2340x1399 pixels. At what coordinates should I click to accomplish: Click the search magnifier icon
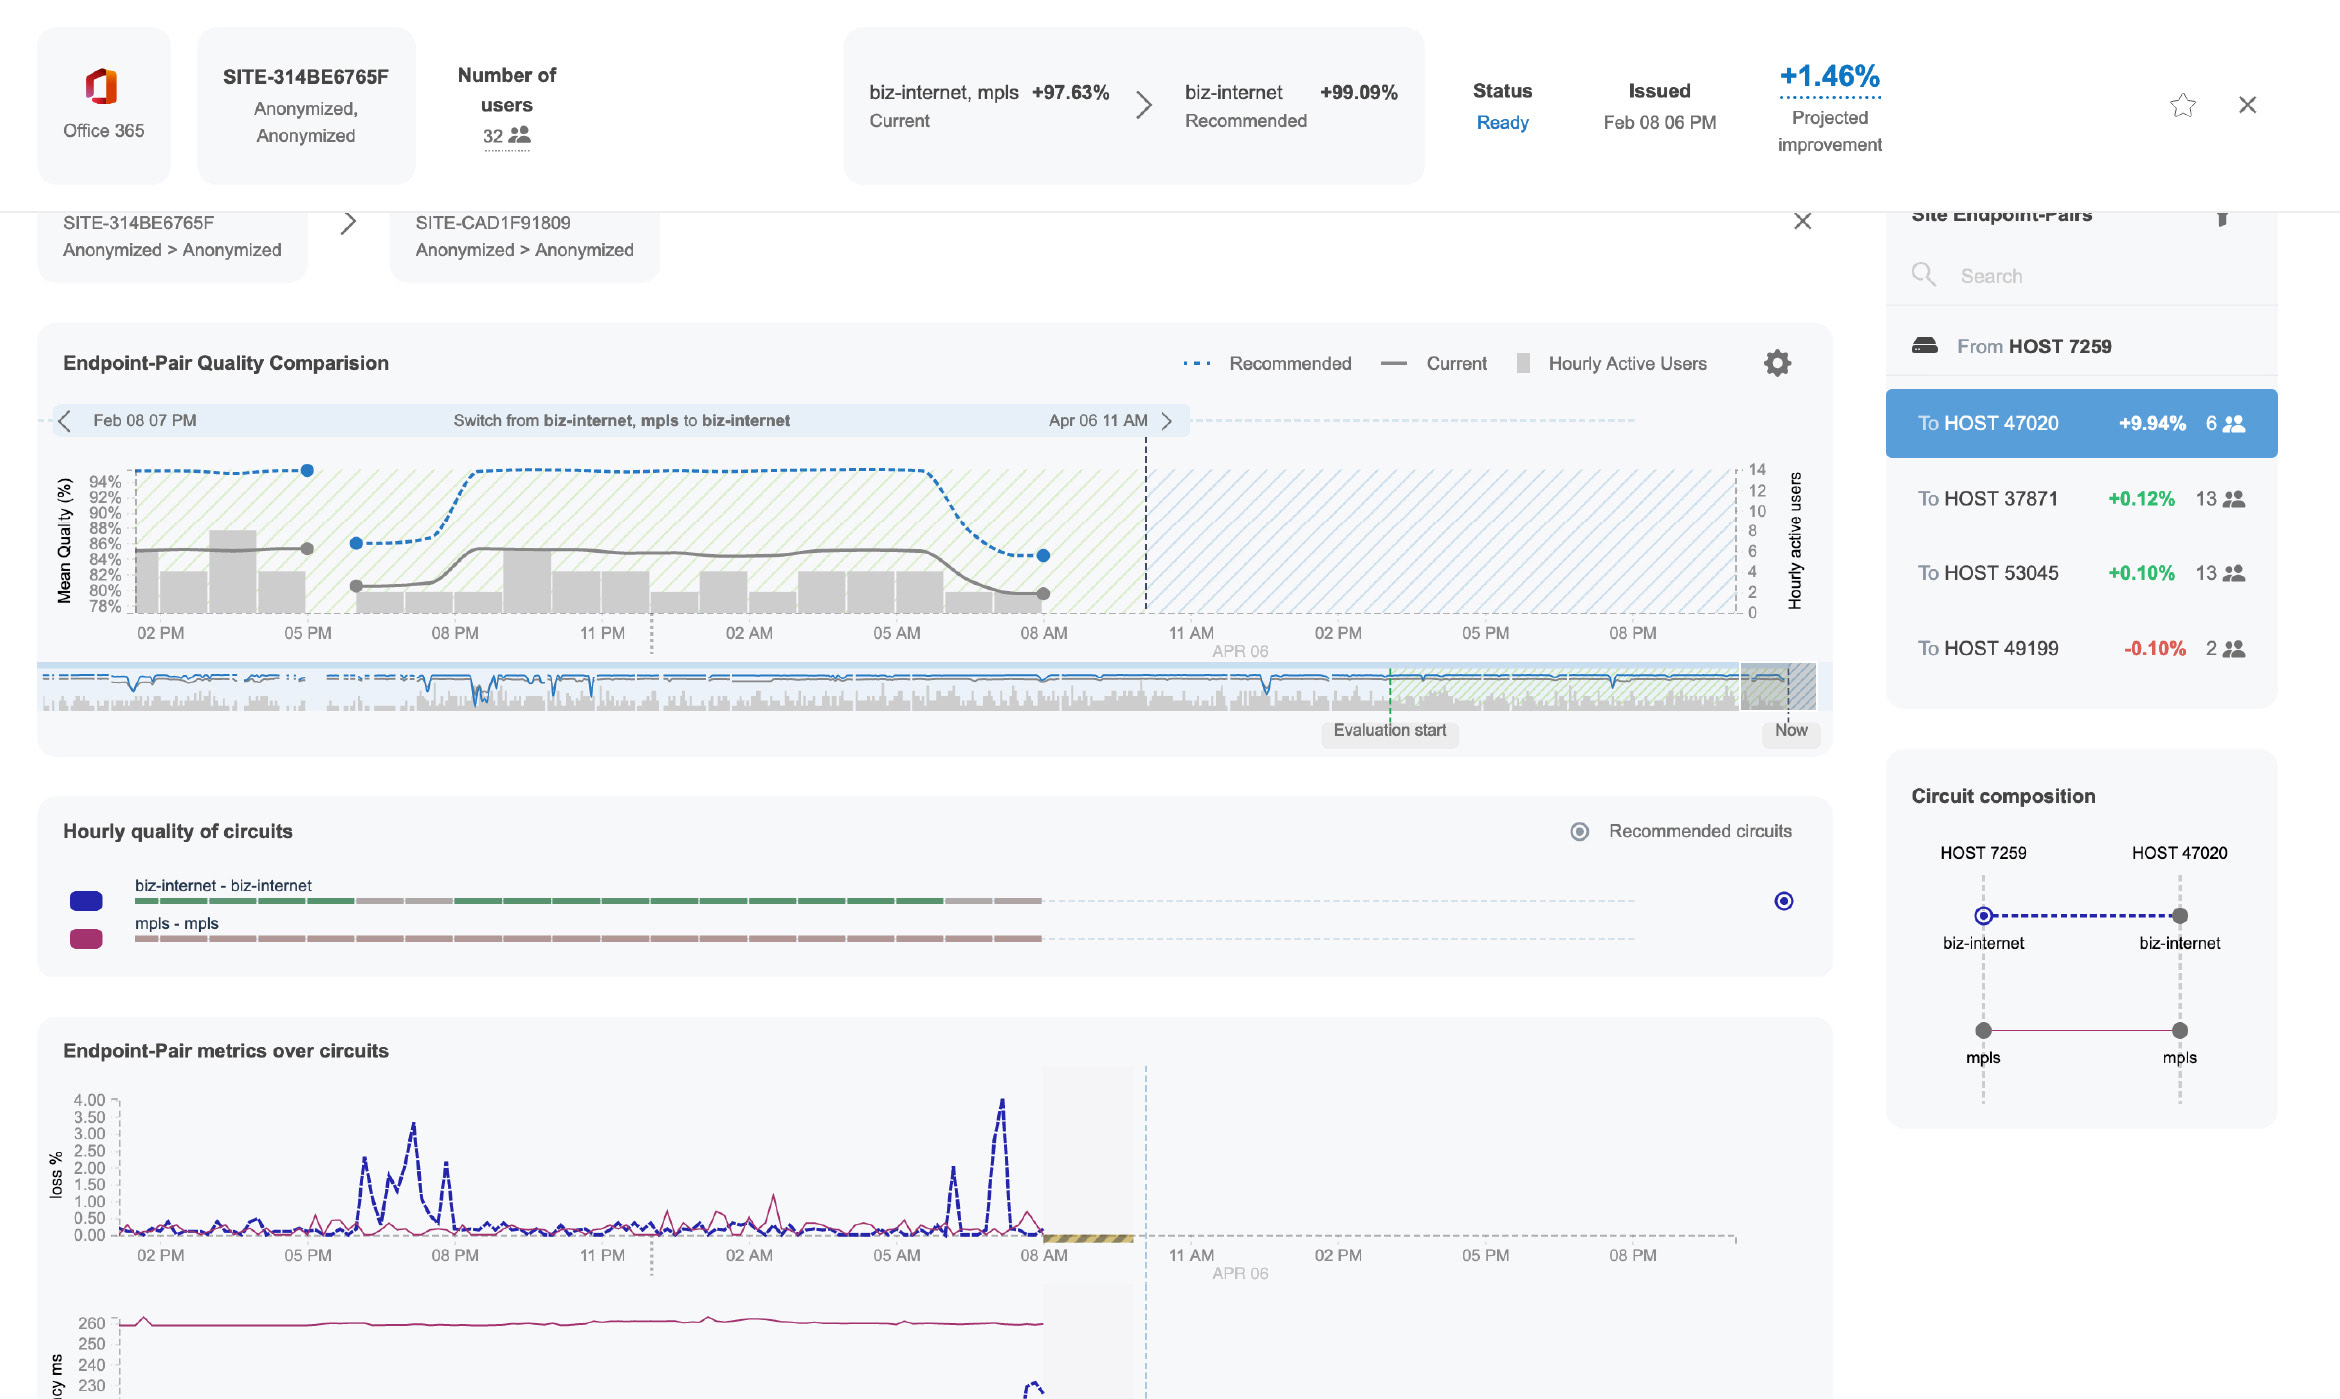pos(1923,275)
